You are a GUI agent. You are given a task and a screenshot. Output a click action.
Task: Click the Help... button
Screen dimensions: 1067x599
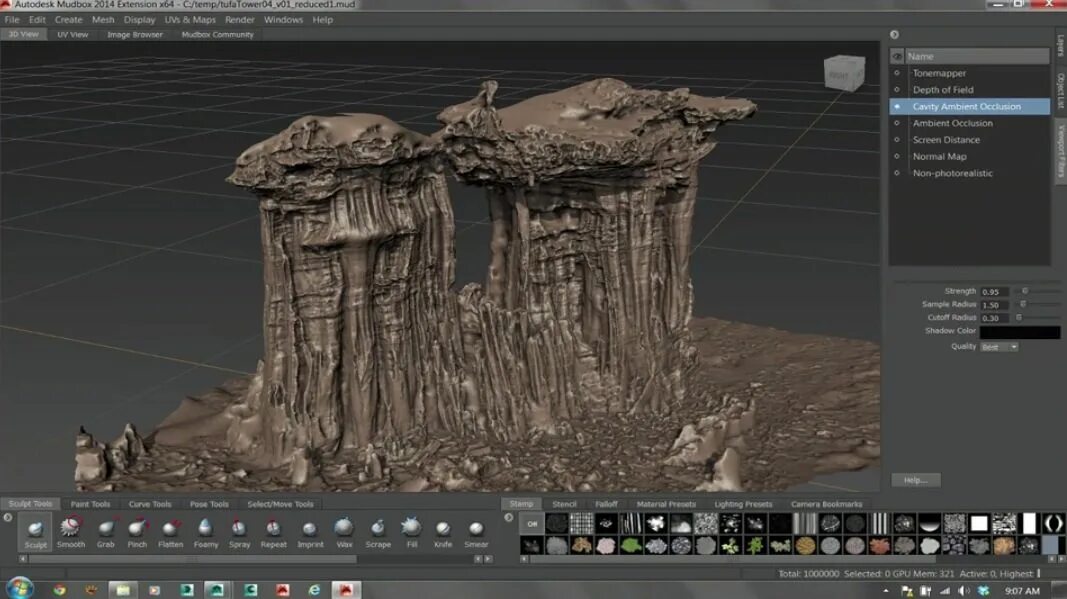915,480
